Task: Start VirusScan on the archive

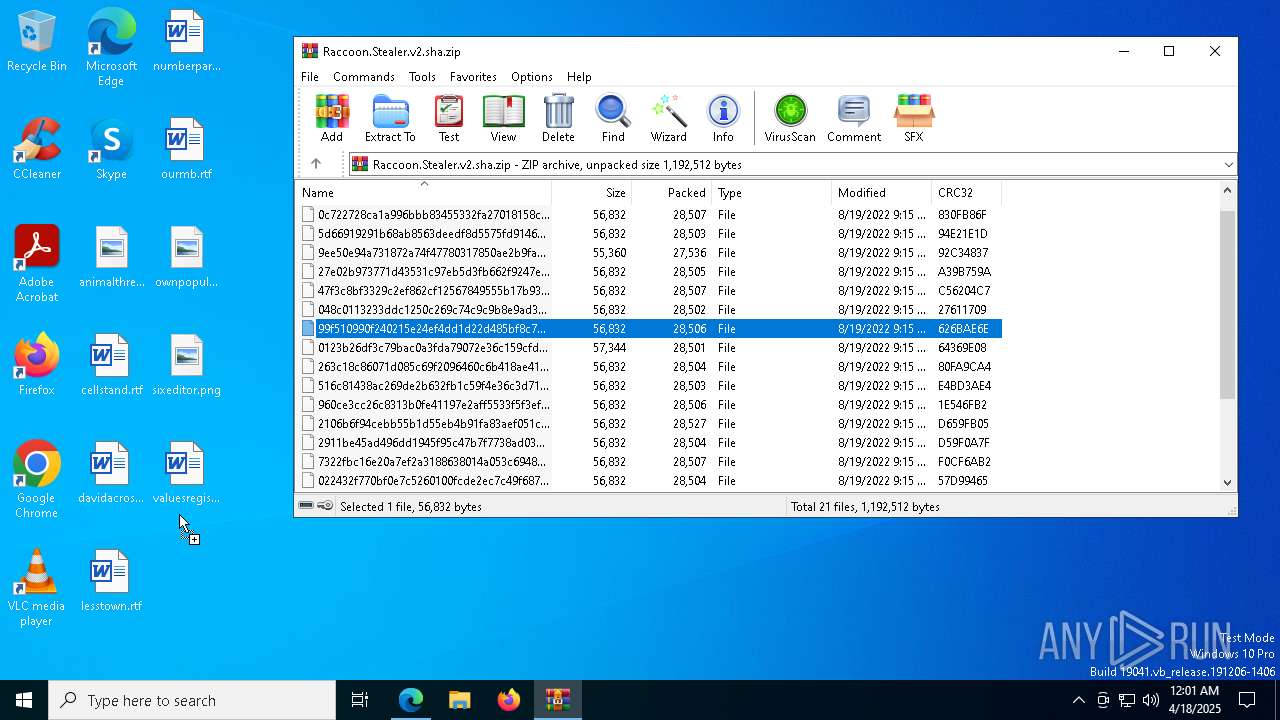Action: click(790, 119)
